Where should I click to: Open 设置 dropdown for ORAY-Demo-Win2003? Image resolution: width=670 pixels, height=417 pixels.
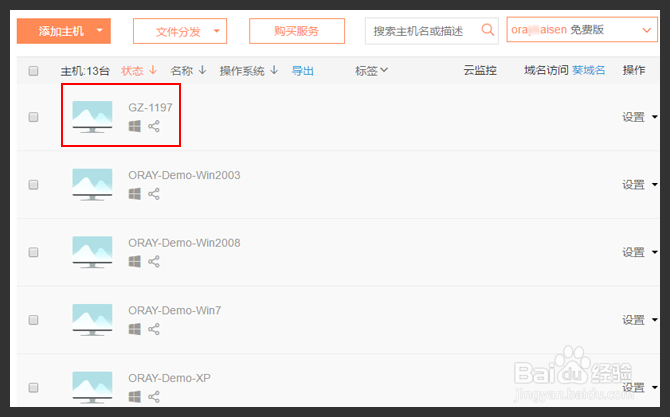[640, 185]
